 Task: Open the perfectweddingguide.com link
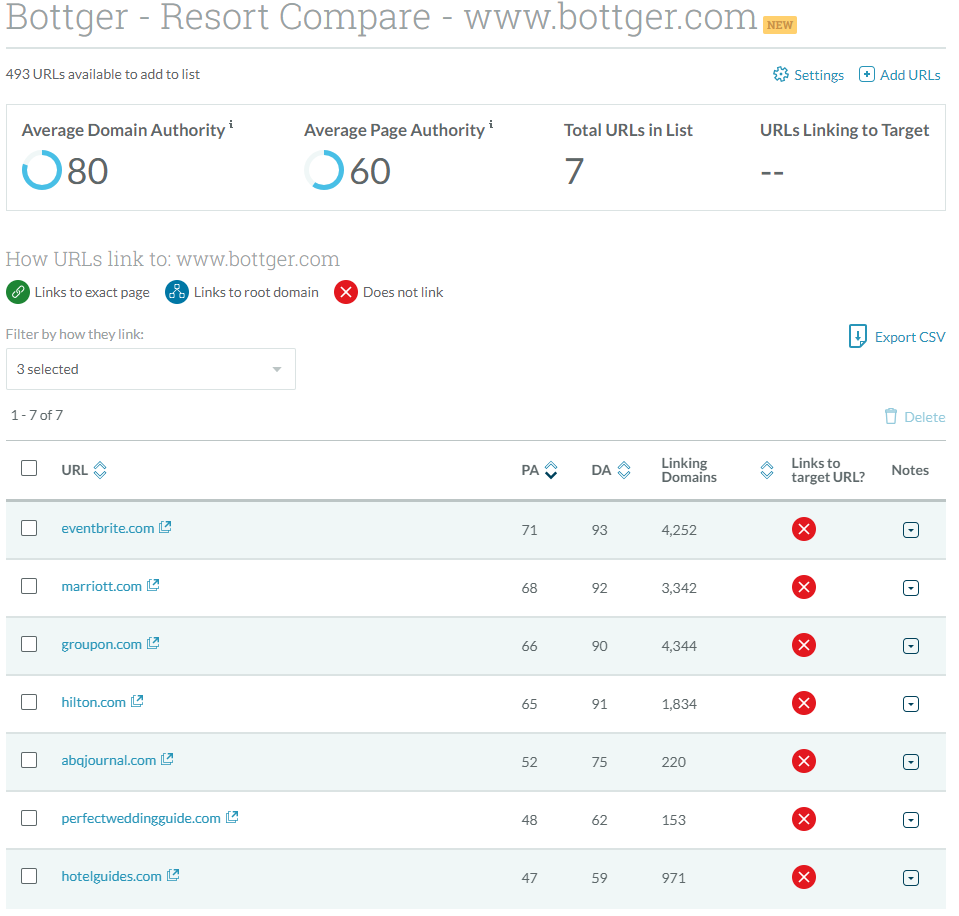(x=140, y=818)
